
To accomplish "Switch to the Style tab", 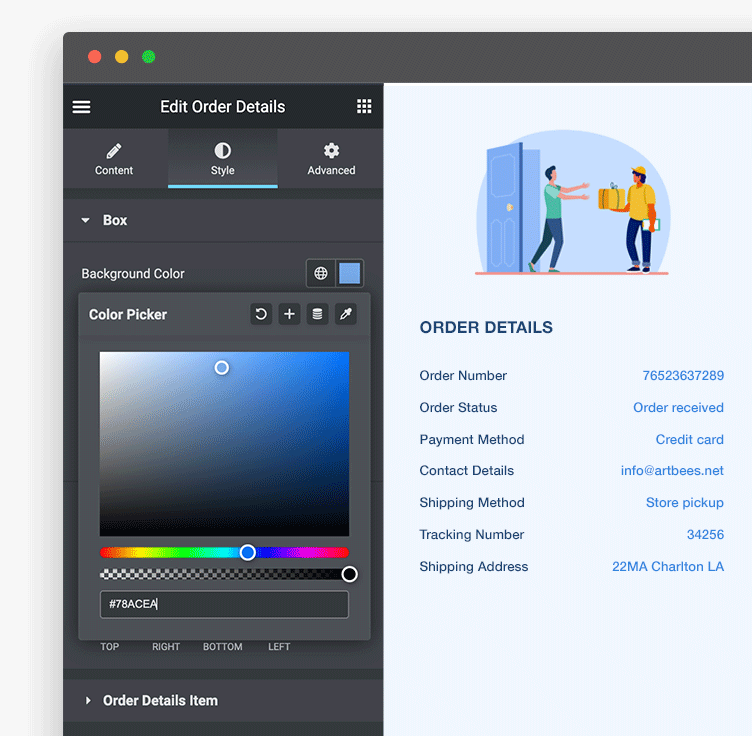I will tap(222, 159).
